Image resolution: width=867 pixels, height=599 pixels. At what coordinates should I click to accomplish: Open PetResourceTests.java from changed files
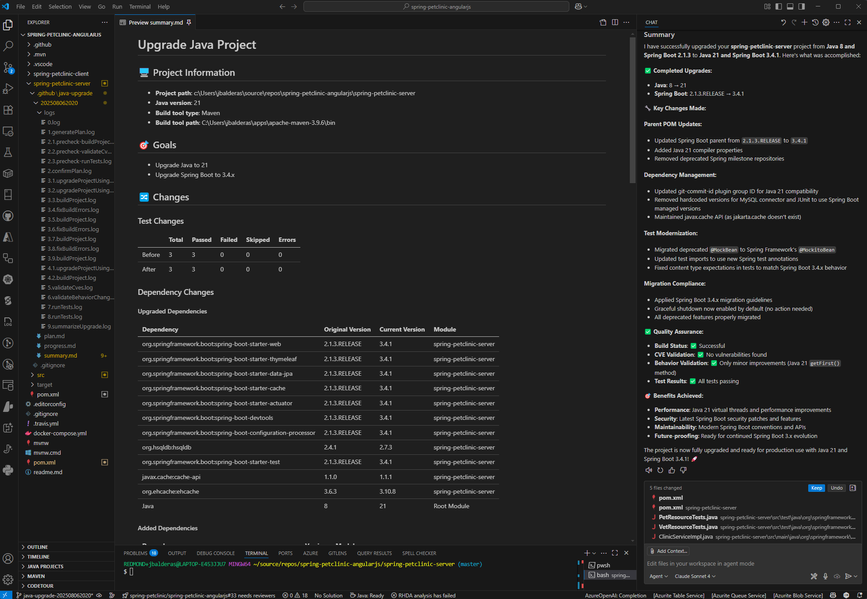point(753,517)
